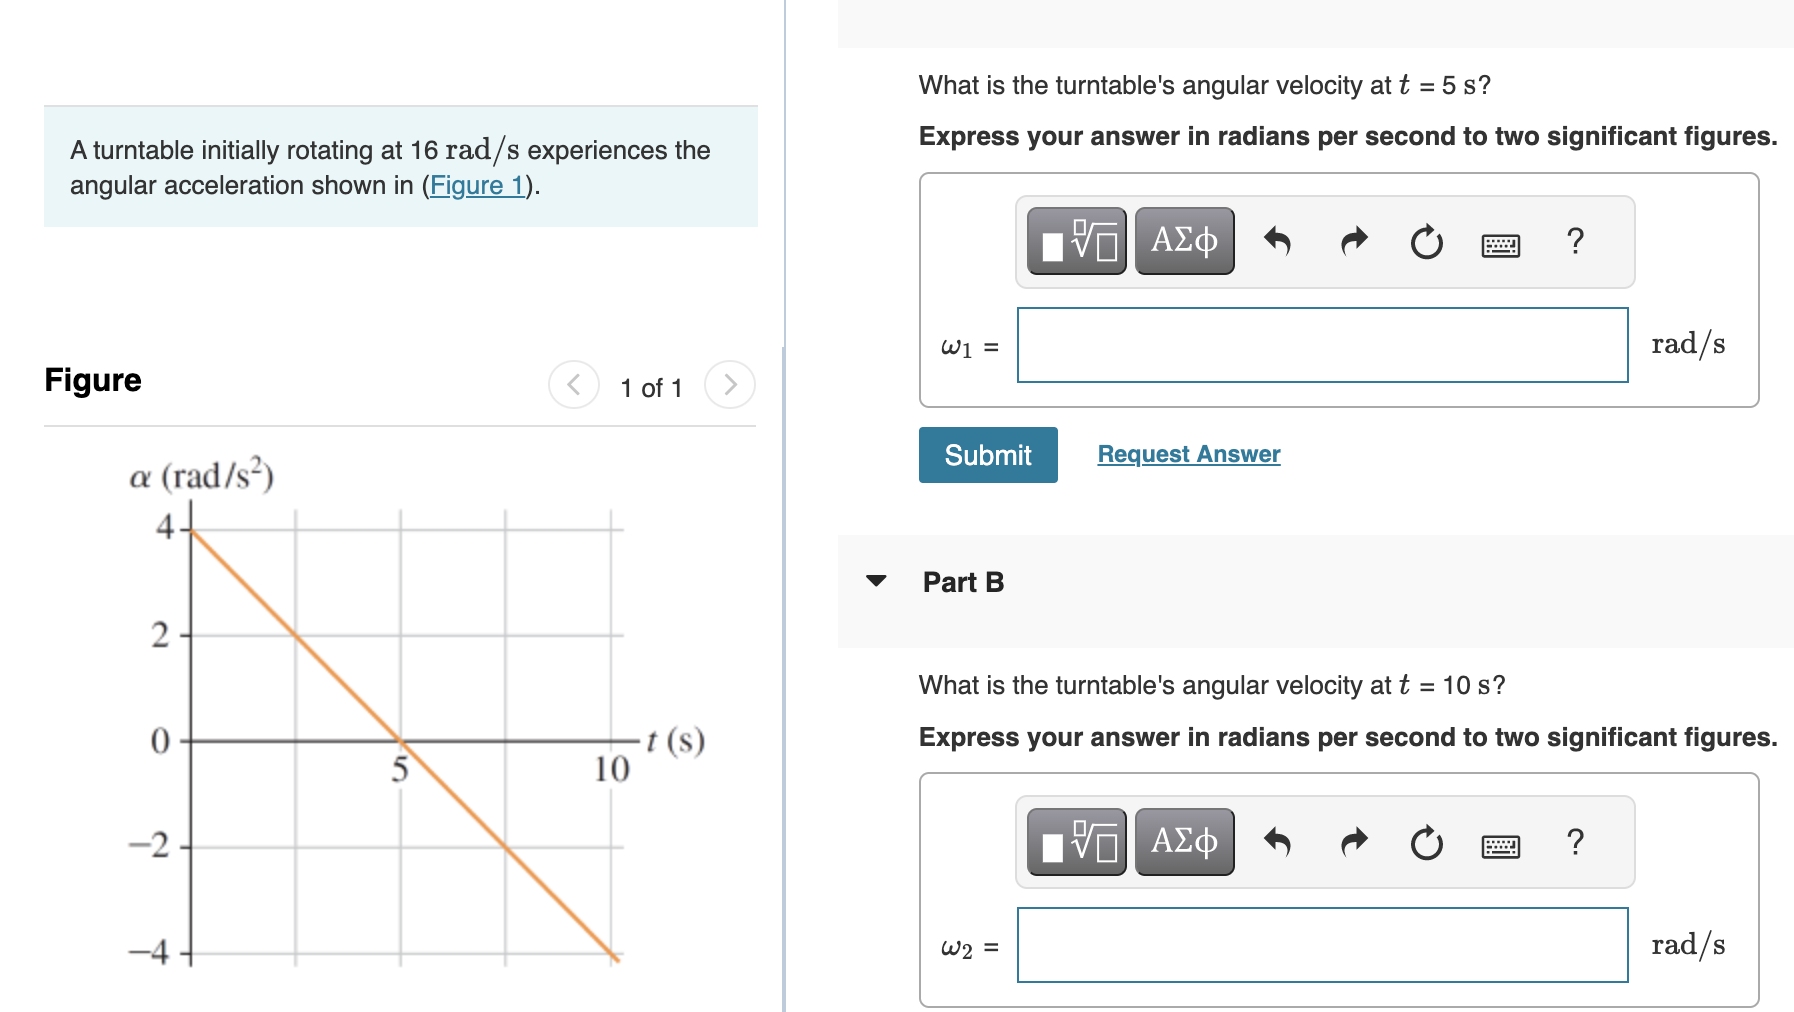Click the undo icon in Part A toolbar
This screenshot has width=1794, height=1012.
click(x=1280, y=240)
